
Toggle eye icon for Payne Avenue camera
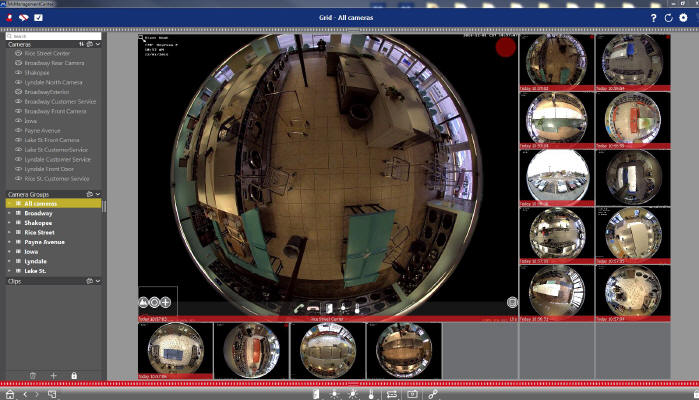18,130
